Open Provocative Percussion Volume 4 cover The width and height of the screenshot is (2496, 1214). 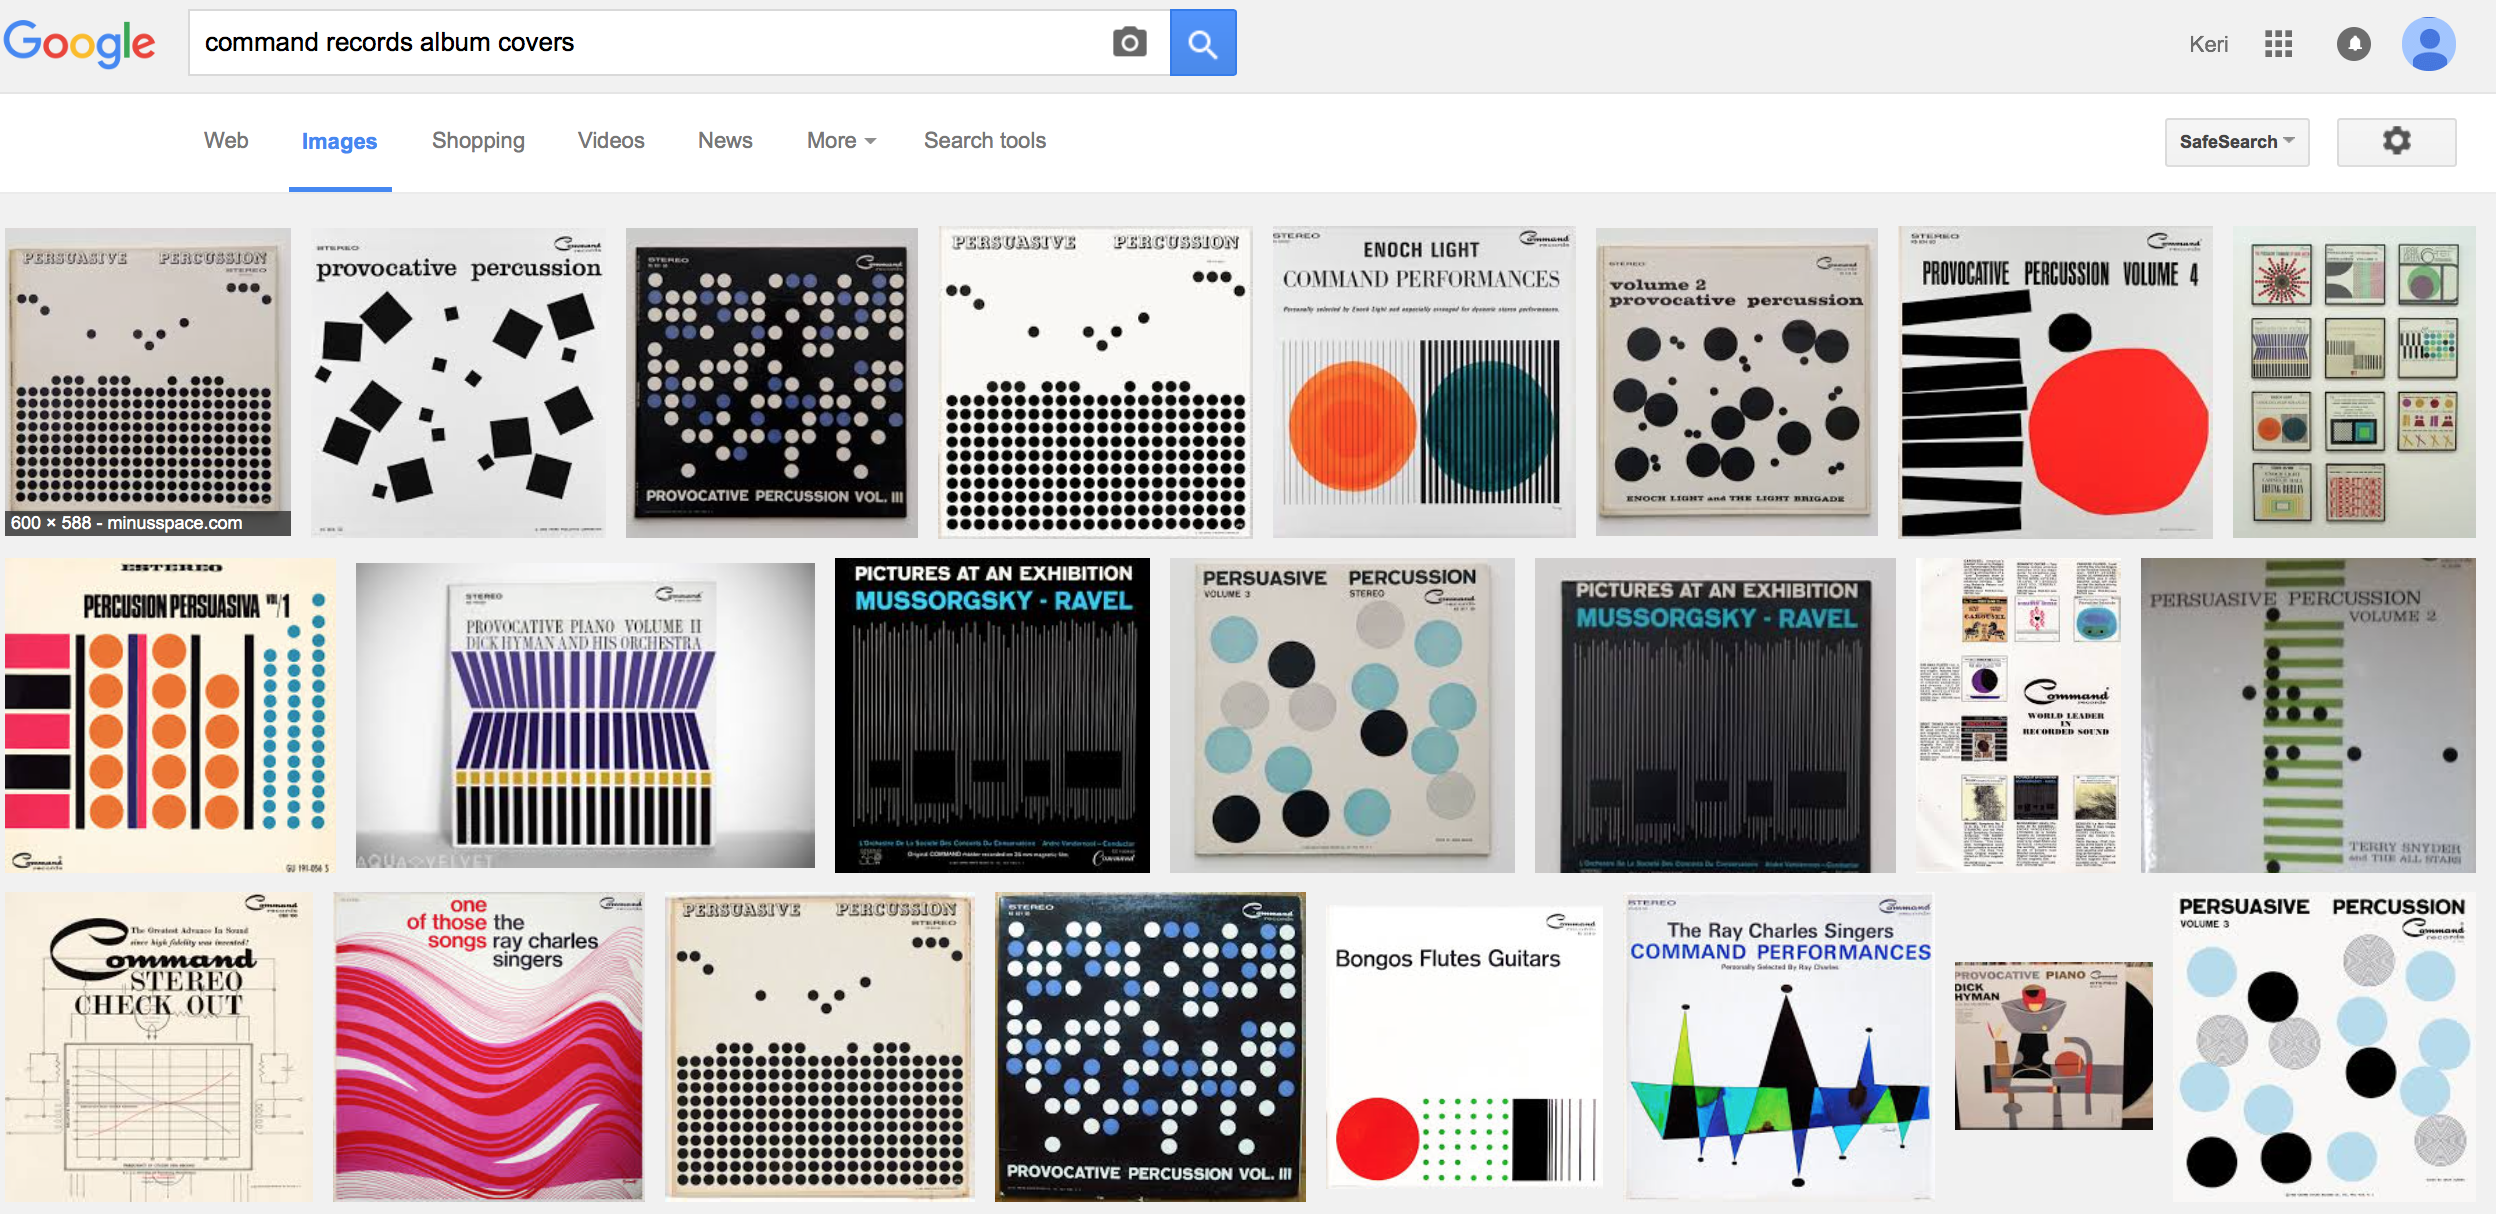point(2055,382)
